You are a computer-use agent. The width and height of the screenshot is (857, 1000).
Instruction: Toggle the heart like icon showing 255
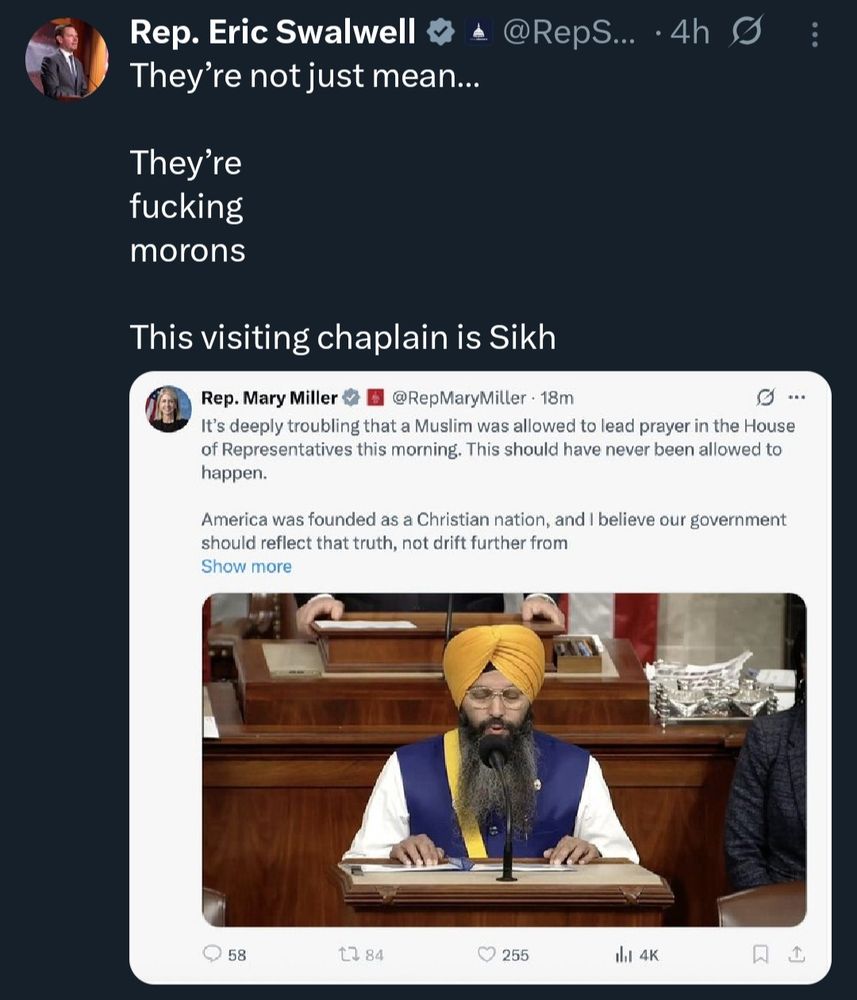click(x=487, y=955)
